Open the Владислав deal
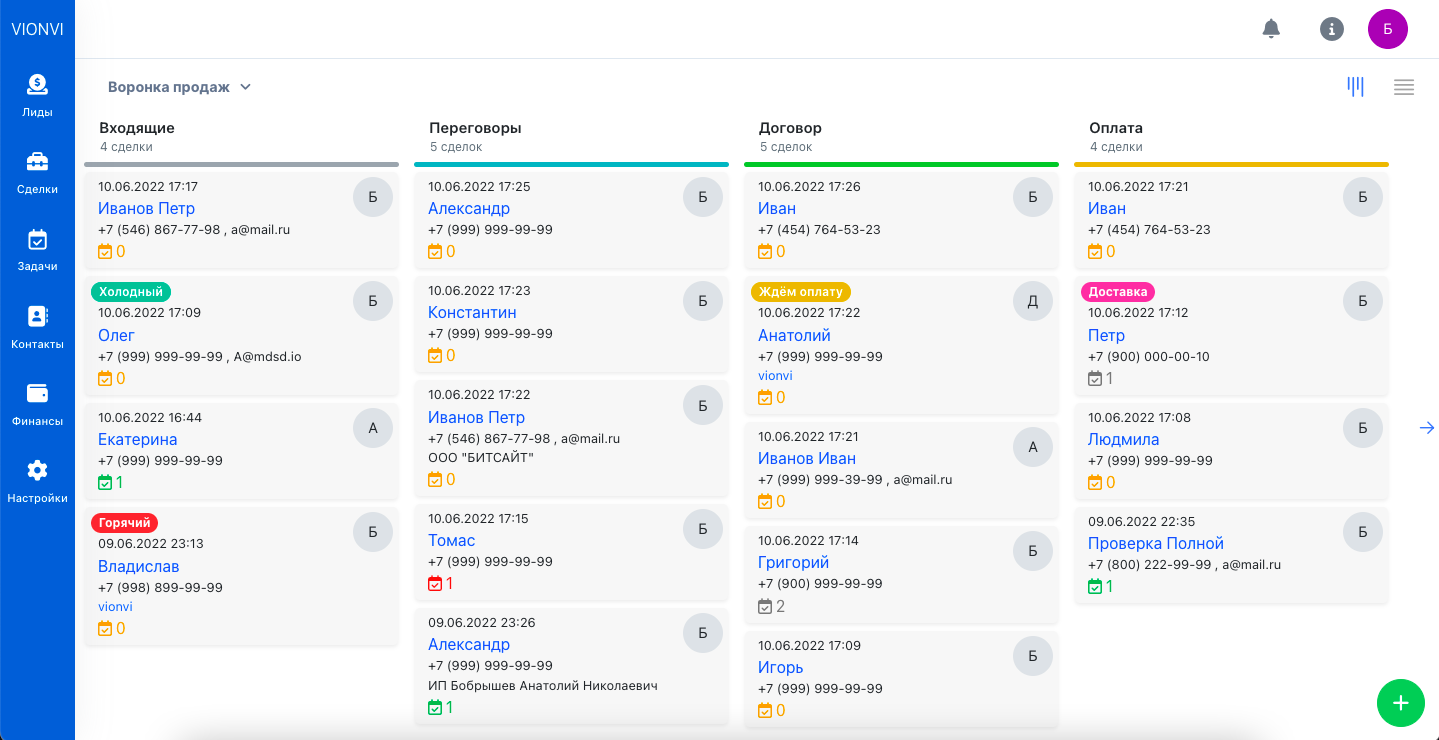Screen dimensions: 1439x740 pos(139,566)
